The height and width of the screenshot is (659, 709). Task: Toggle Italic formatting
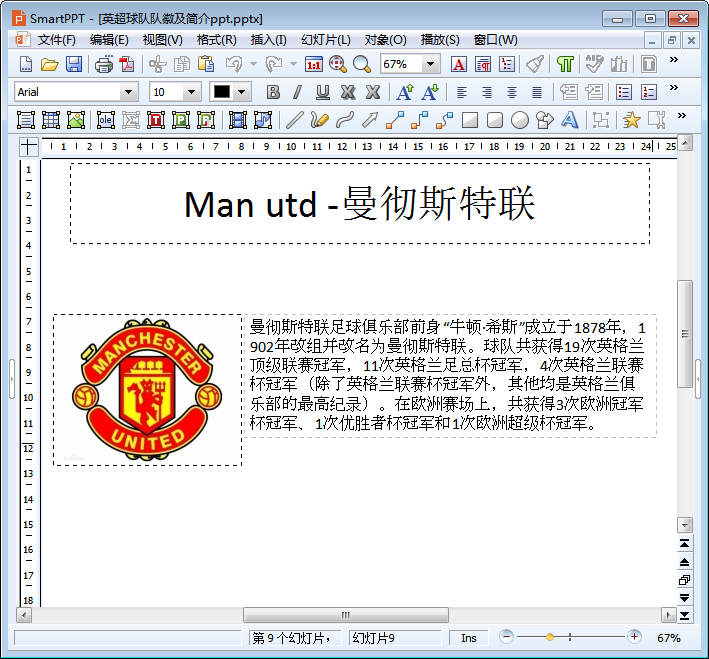[x=298, y=92]
